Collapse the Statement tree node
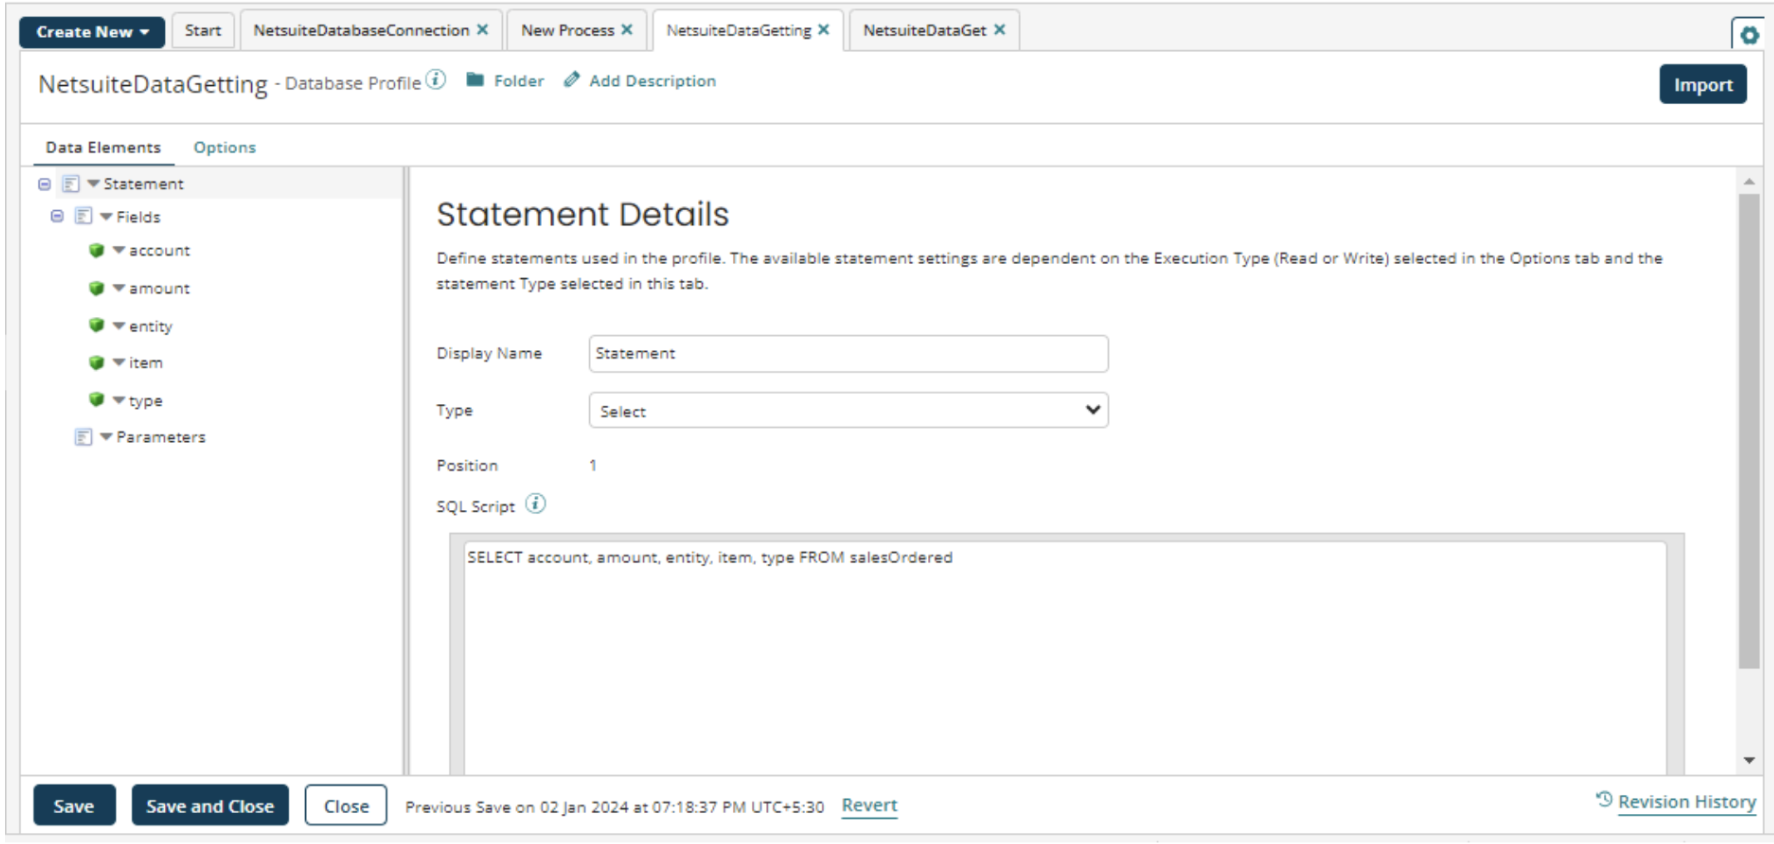This screenshot has height=844, width=1774. pyautogui.click(x=44, y=184)
